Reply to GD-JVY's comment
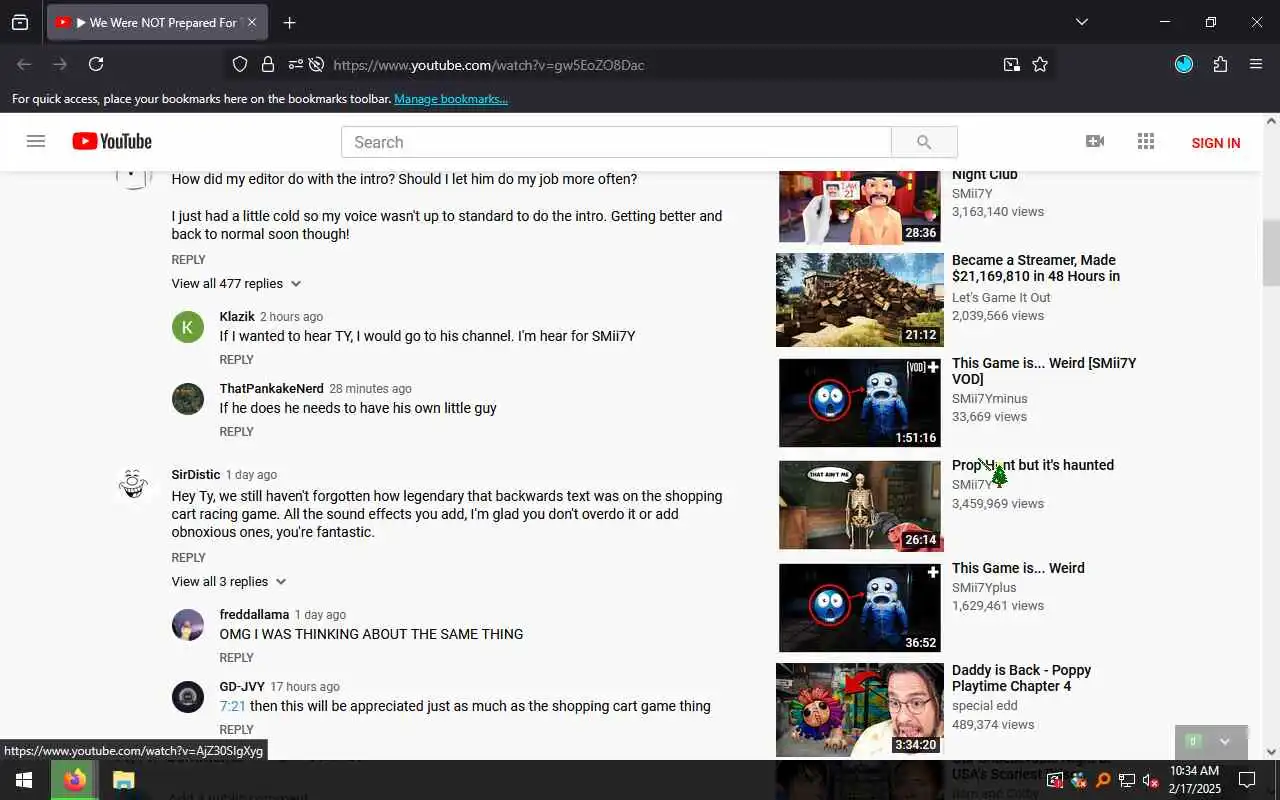 pyautogui.click(x=236, y=730)
